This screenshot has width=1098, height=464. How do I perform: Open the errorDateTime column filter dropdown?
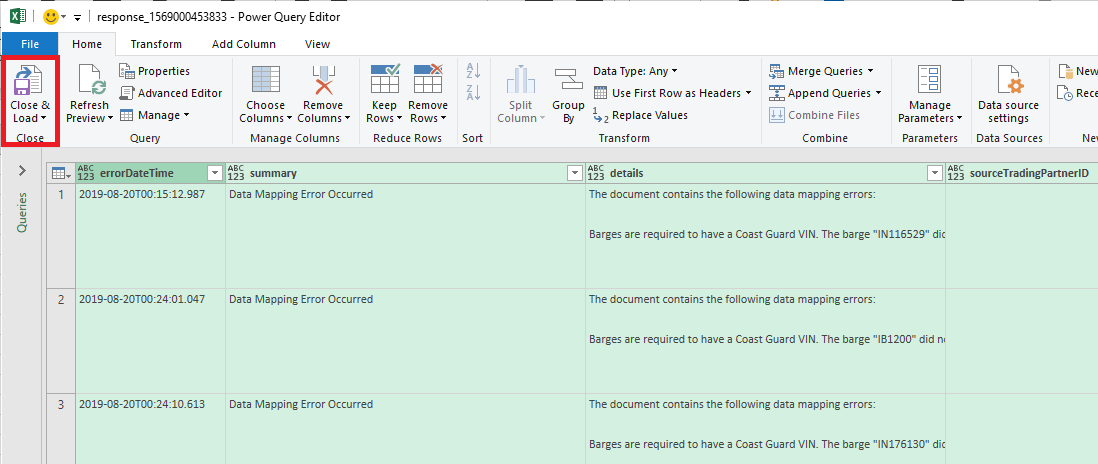[215, 173]
